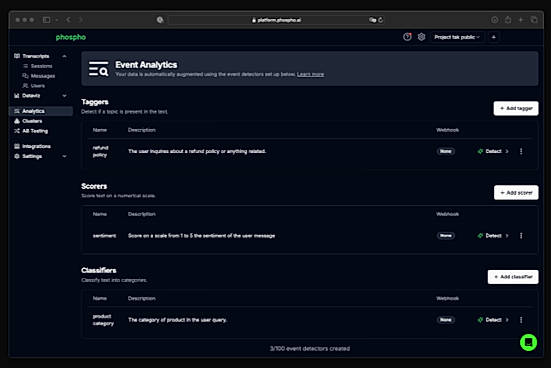
Task: Click the Users people icon
Action: click(25, 86)
